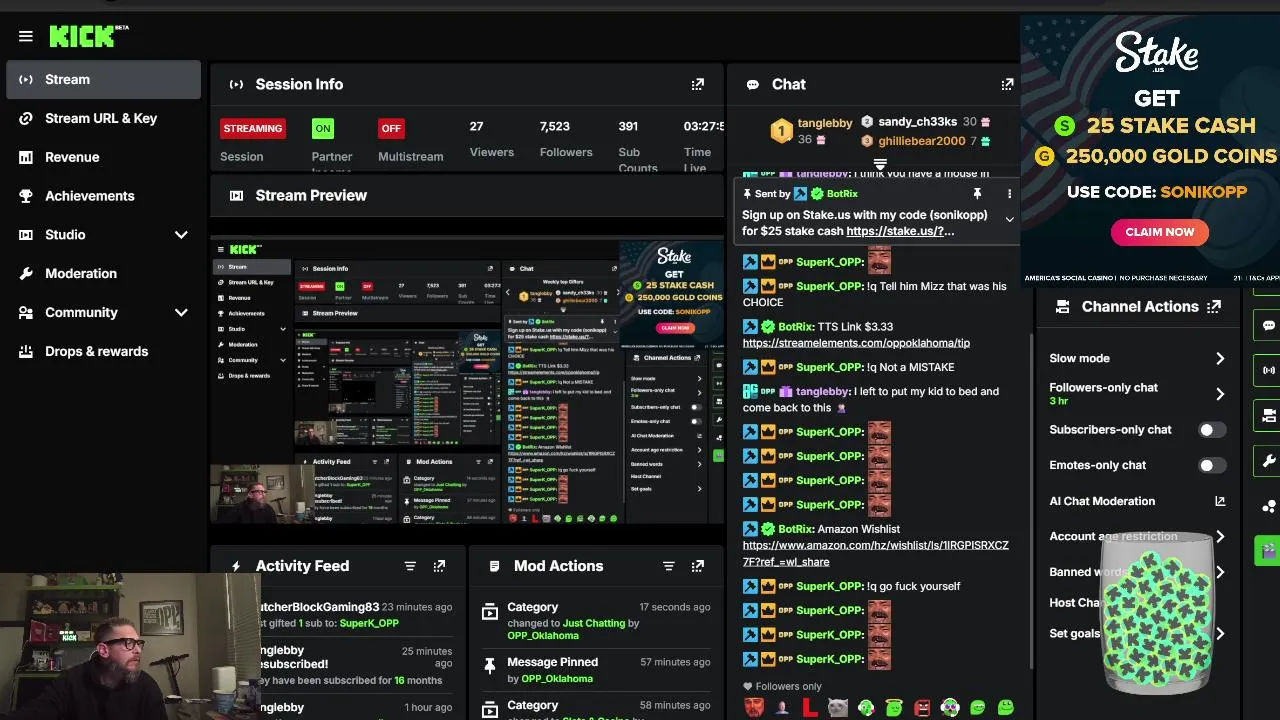The height and width of the screenshot is (720, 1280).
Task: Pop out the Chat panel
Action: pos(1007,84)
